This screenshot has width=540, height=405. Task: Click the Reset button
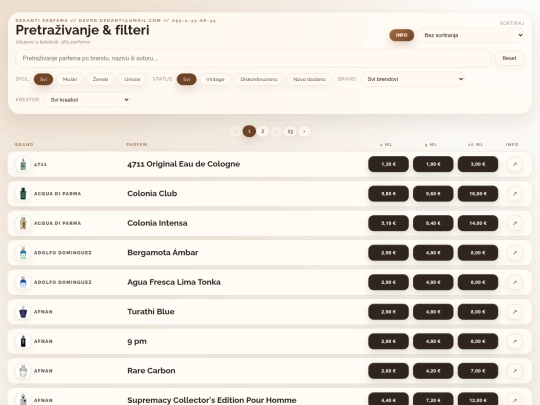(x=509, y=58)
